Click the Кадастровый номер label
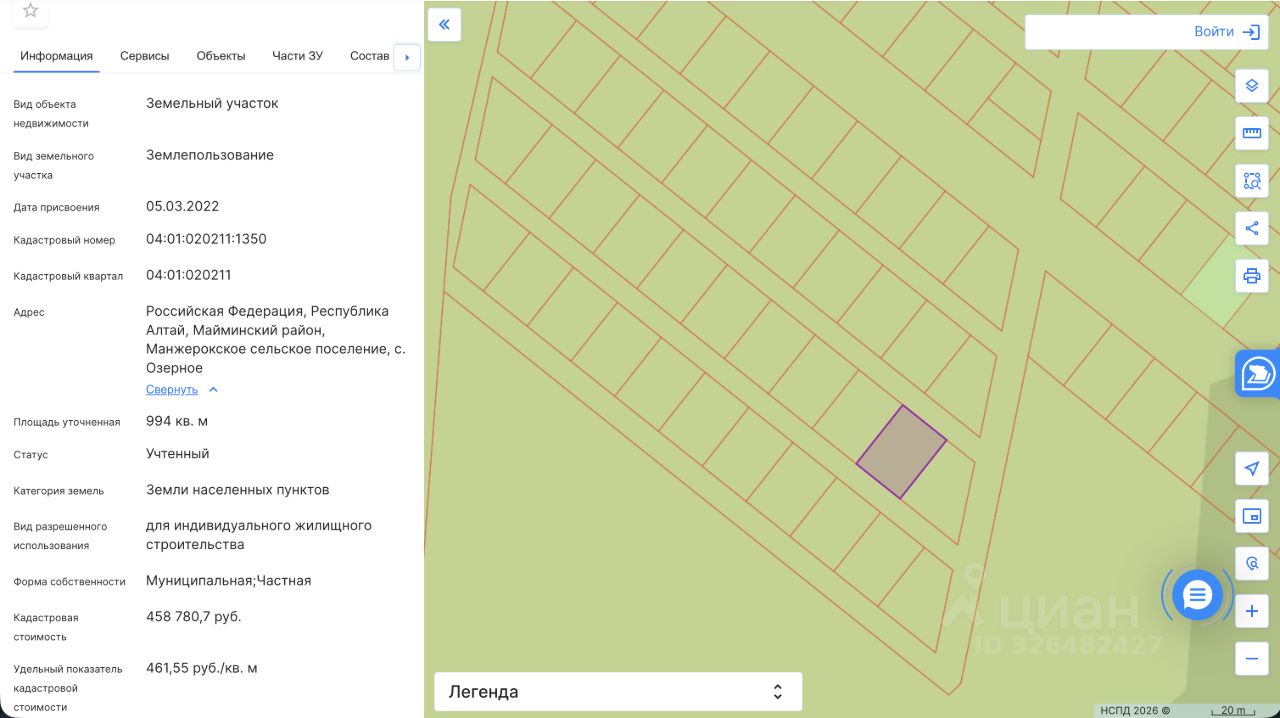Screen dimensions: 1280x718 click(64, 240)
